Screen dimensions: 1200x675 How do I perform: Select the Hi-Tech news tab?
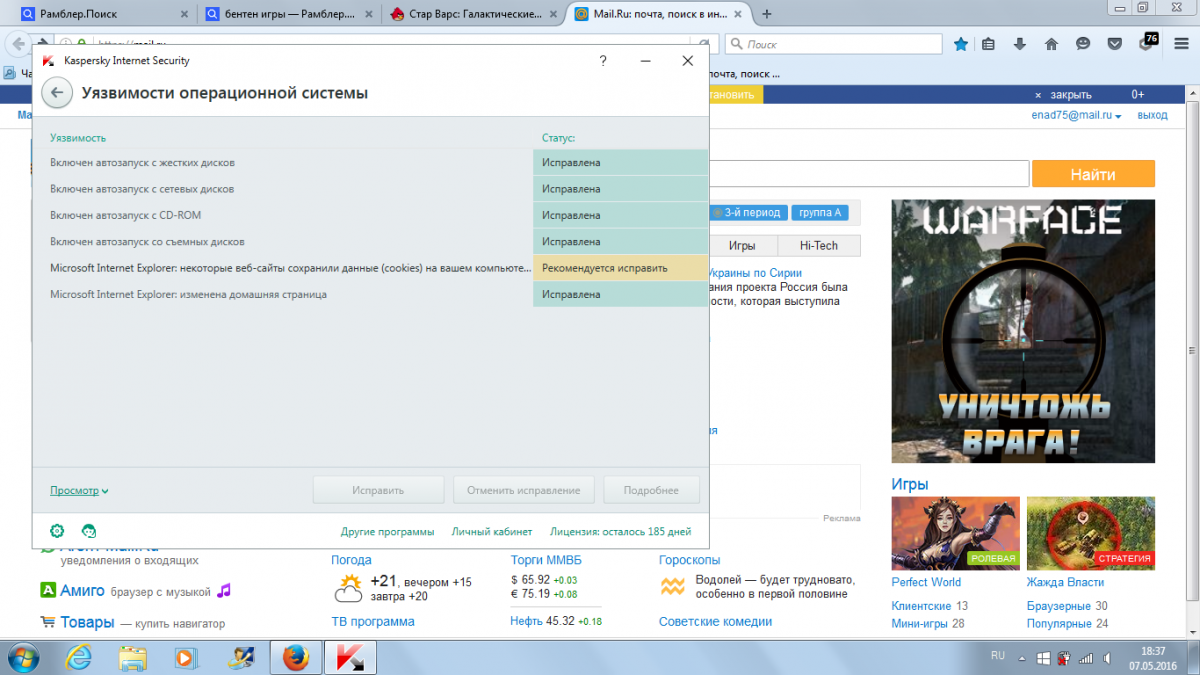tap(819, 246)
